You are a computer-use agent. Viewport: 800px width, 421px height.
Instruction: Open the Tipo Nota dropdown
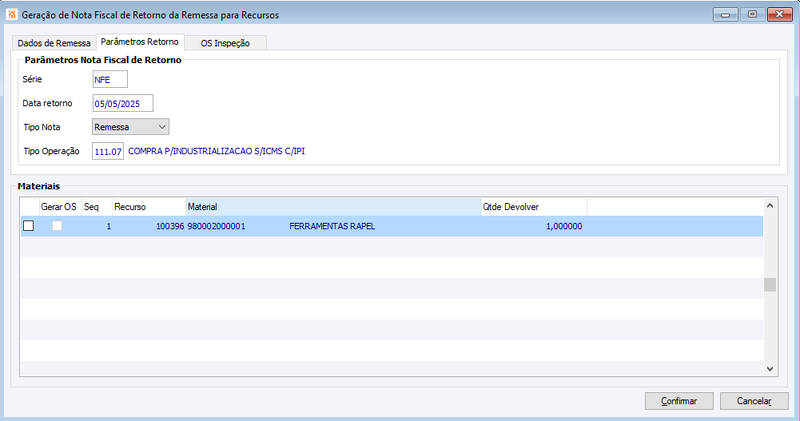(131, 127)
